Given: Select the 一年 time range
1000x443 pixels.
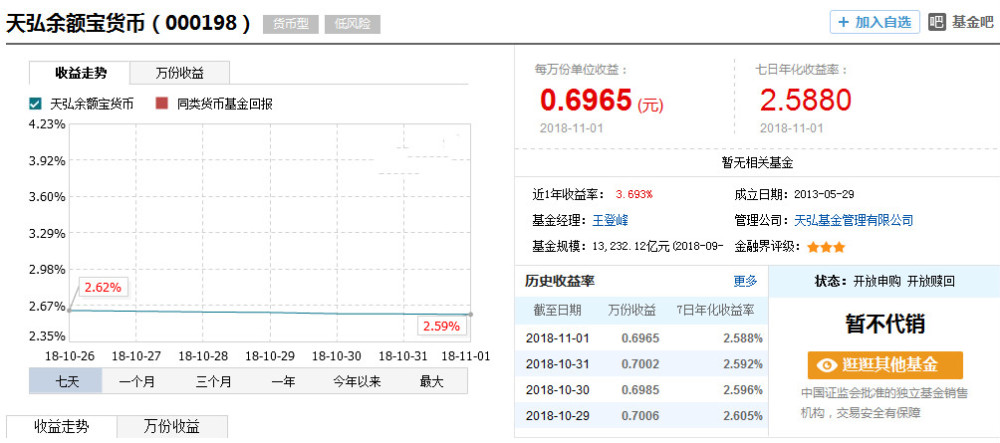Looking at the screenshot, I should pyautogui.click(x=283, y=382).
